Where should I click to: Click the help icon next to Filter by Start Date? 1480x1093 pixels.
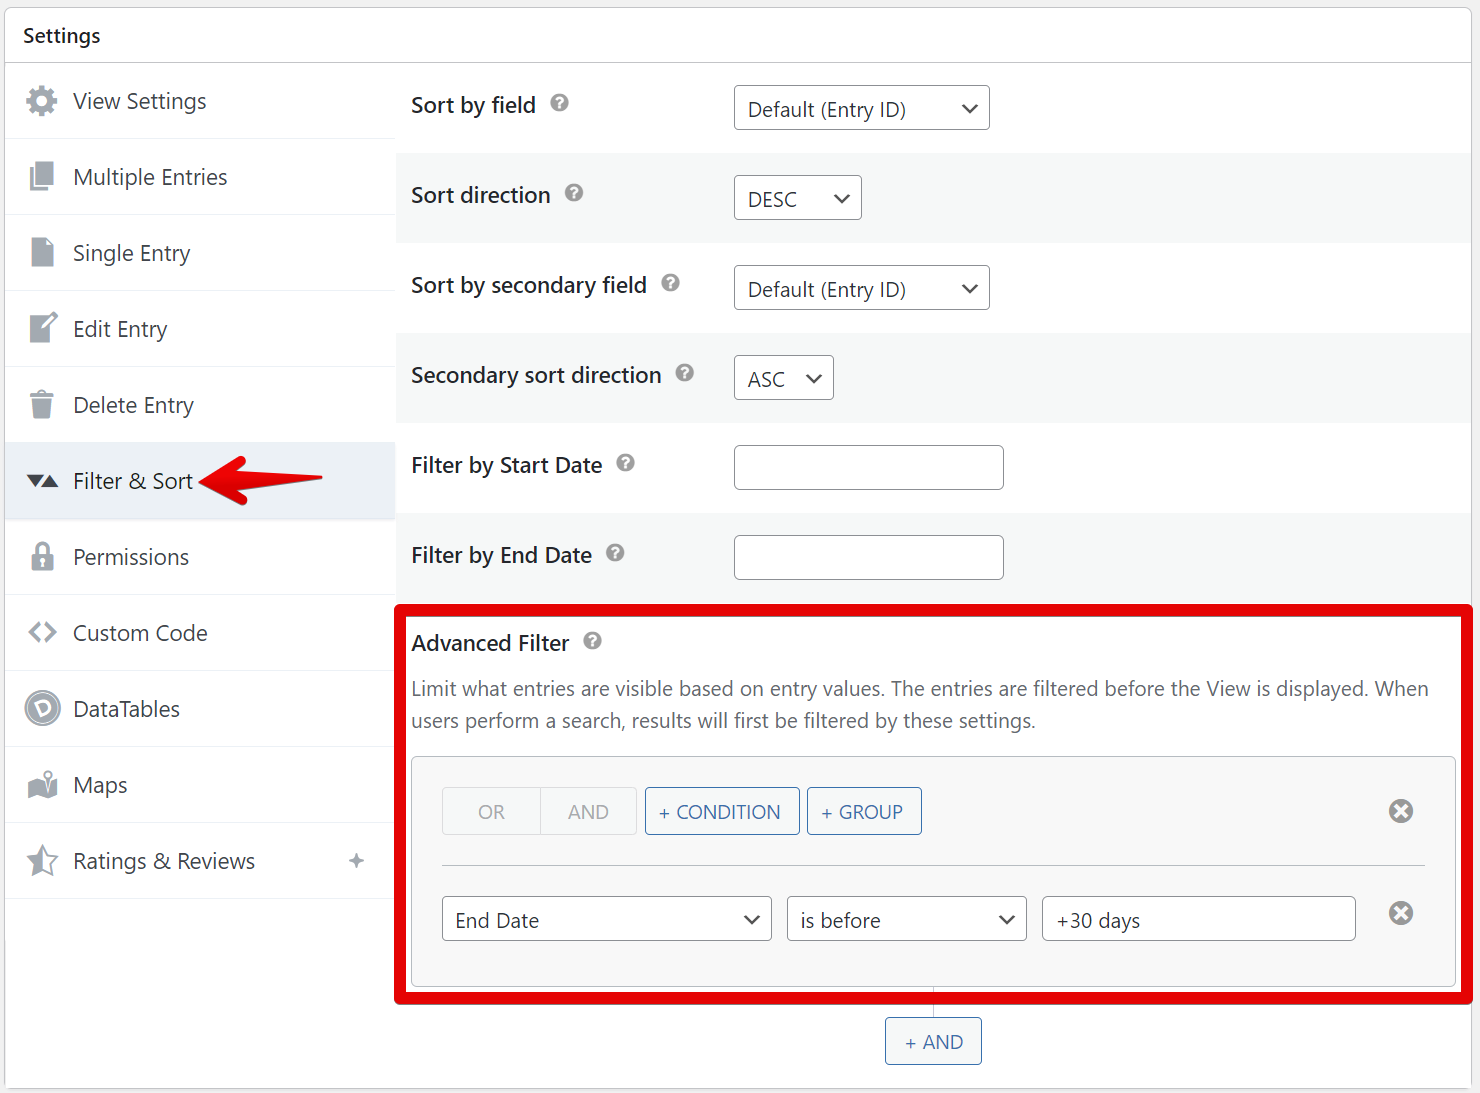[626, 463]
